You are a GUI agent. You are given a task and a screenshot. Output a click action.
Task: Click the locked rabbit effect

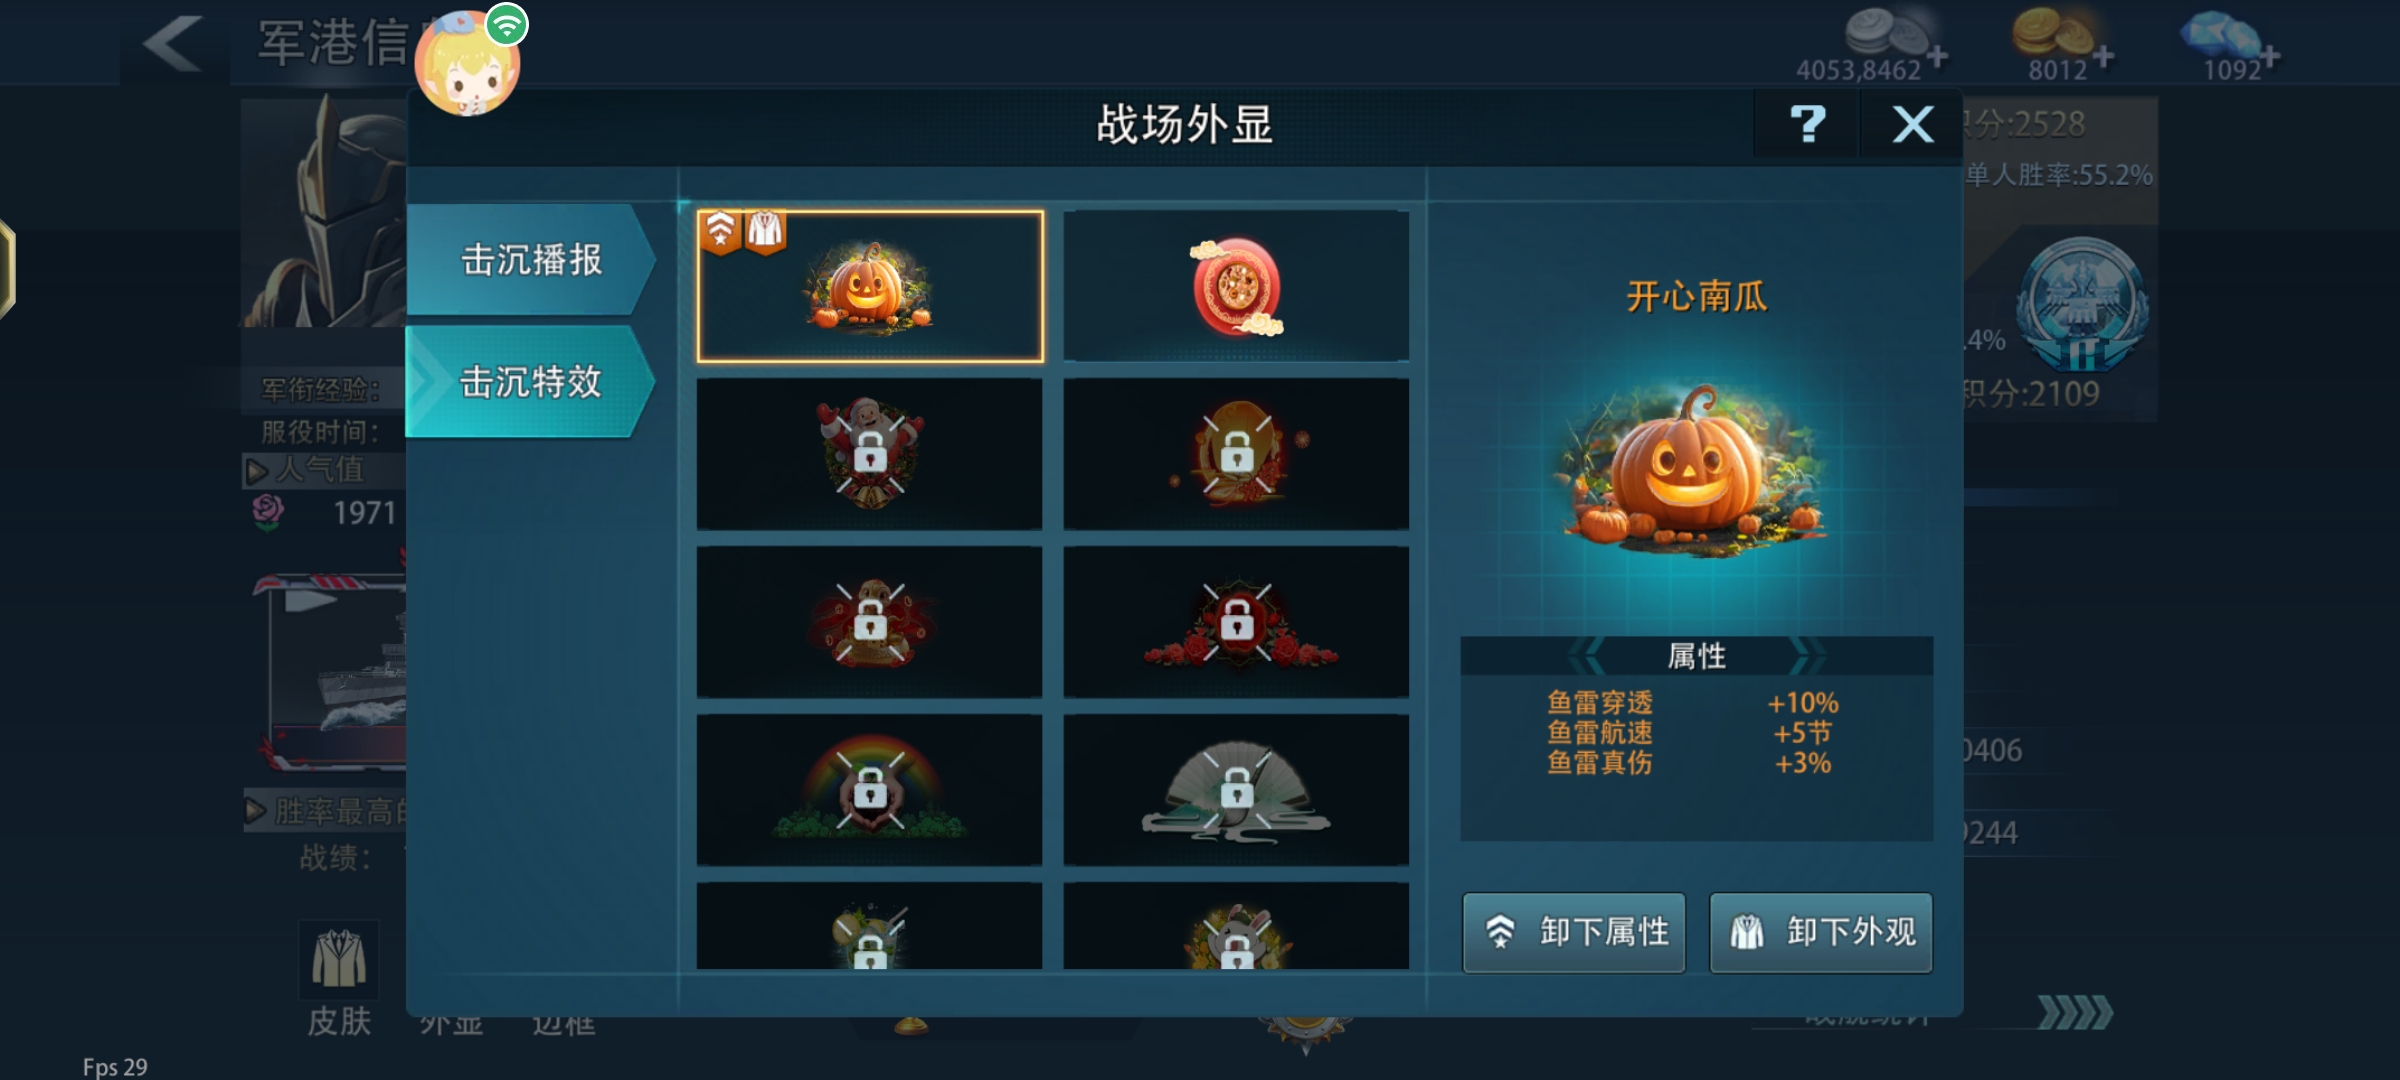coord(1236,926)
